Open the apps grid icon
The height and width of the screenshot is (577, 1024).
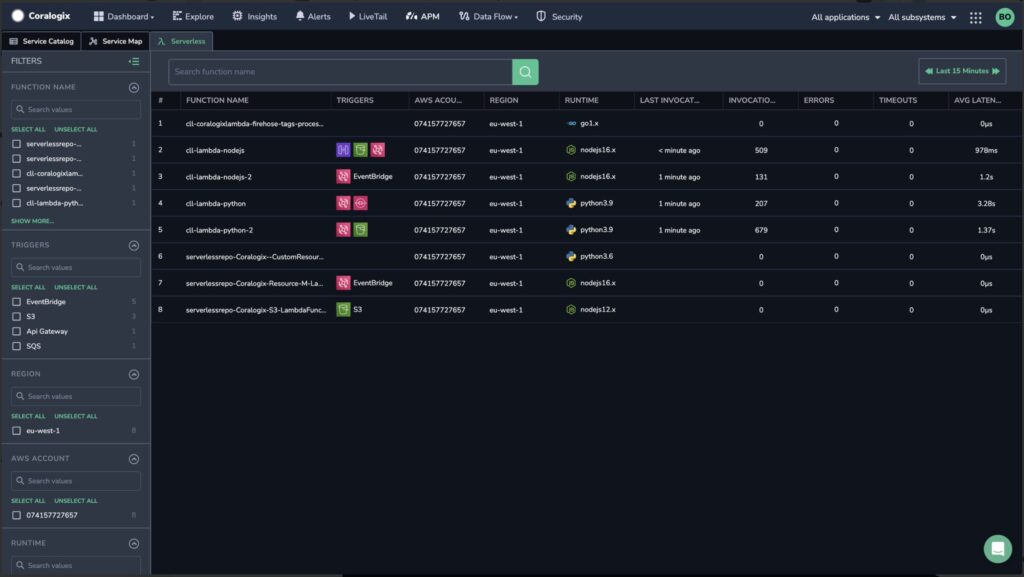coord(975,18)
